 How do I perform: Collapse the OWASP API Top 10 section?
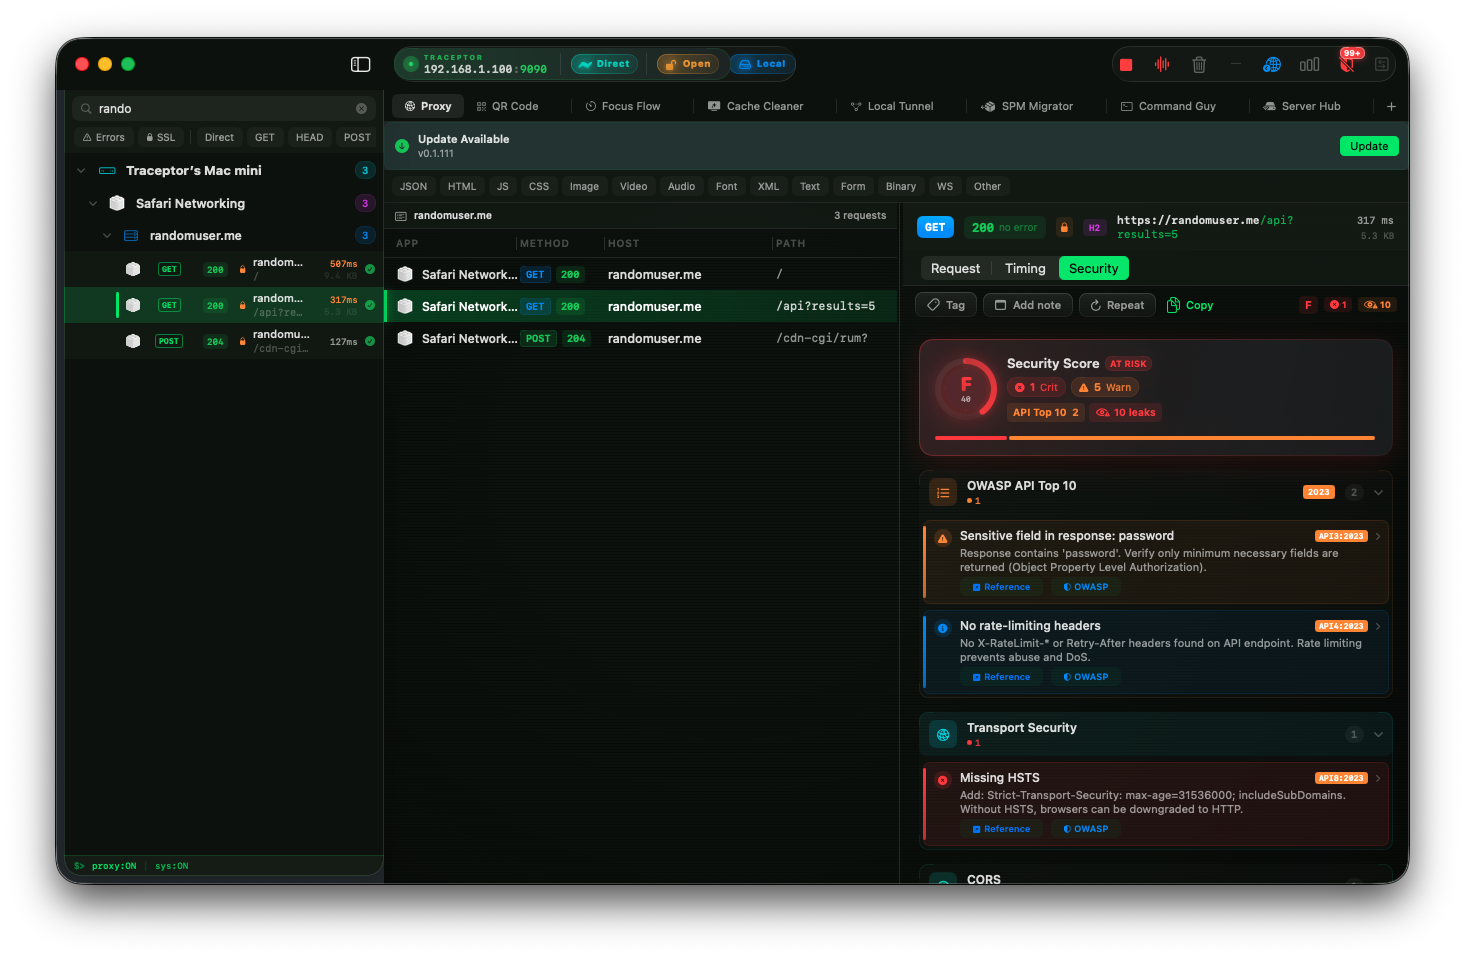coord(1378,492)
